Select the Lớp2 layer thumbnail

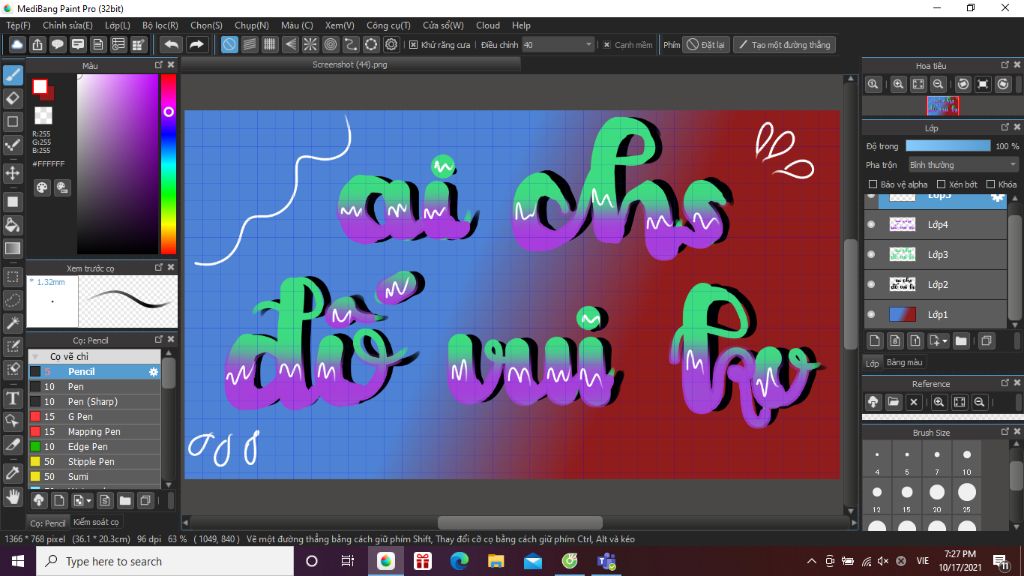click(903, 285)
